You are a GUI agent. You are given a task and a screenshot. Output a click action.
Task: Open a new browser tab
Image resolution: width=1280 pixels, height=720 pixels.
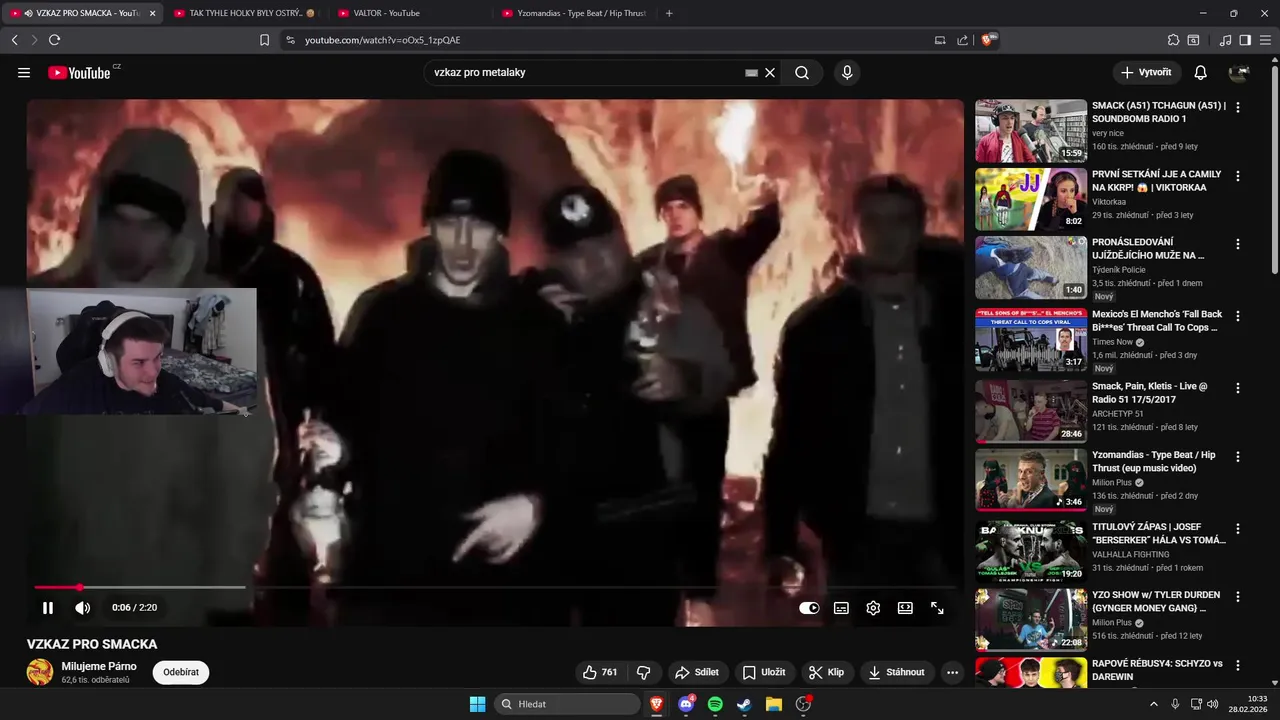pyautogui.click(x=669, y=13)
